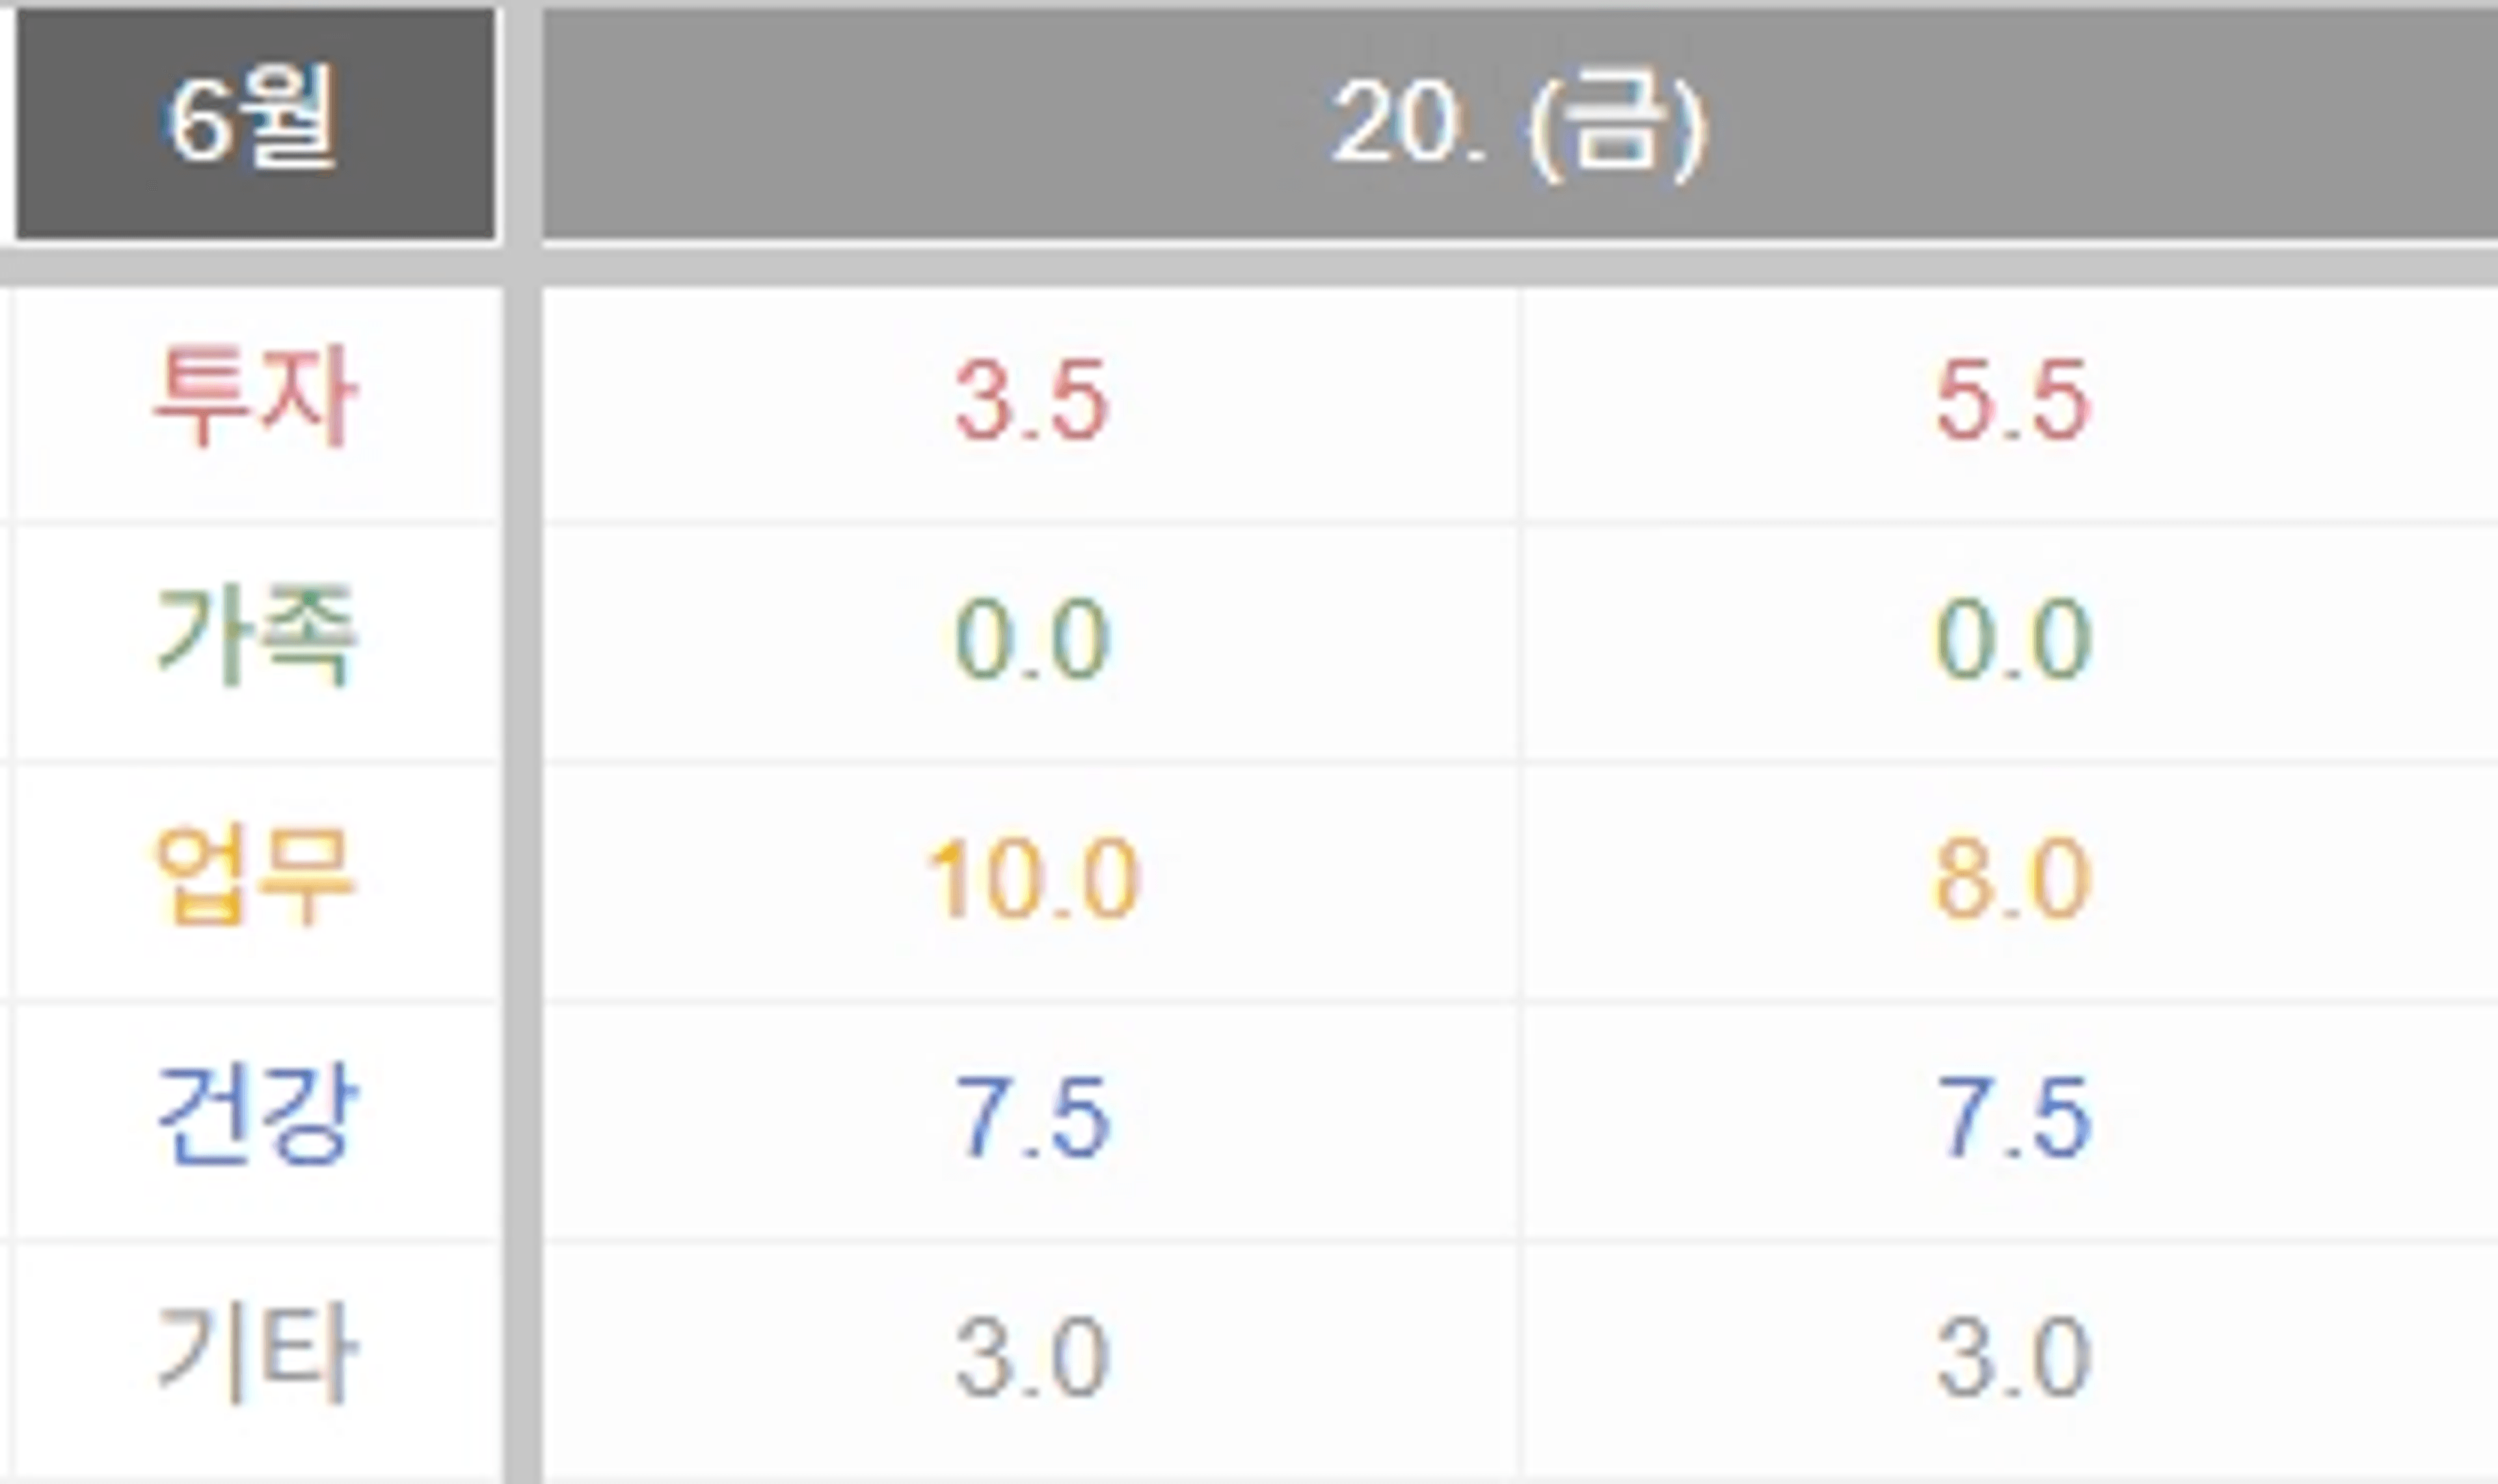Click the border between 3.5 and 5.5 cells
This screenshot has width=2498, height=1484.
coord(1518,404)
